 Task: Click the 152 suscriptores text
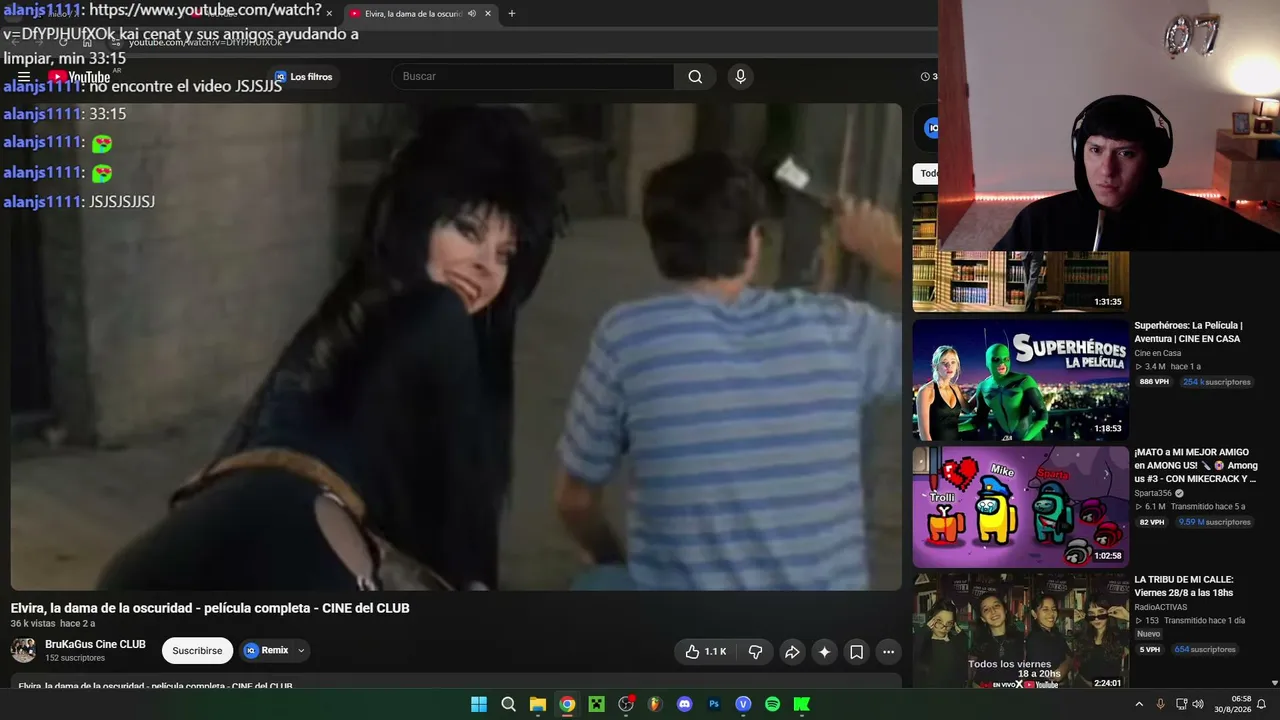point(75,658)
